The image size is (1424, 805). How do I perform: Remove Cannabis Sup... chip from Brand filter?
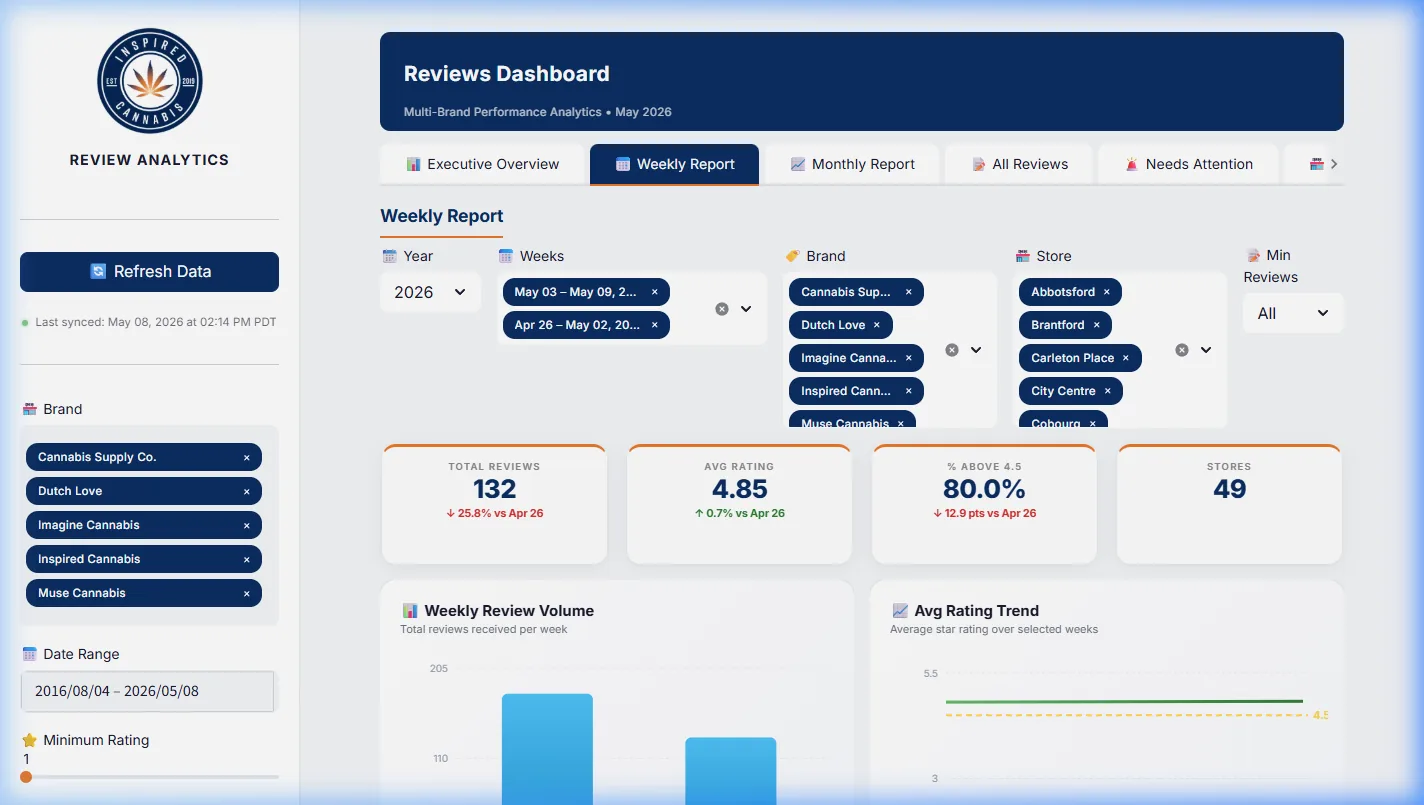(x=909, y=292)
